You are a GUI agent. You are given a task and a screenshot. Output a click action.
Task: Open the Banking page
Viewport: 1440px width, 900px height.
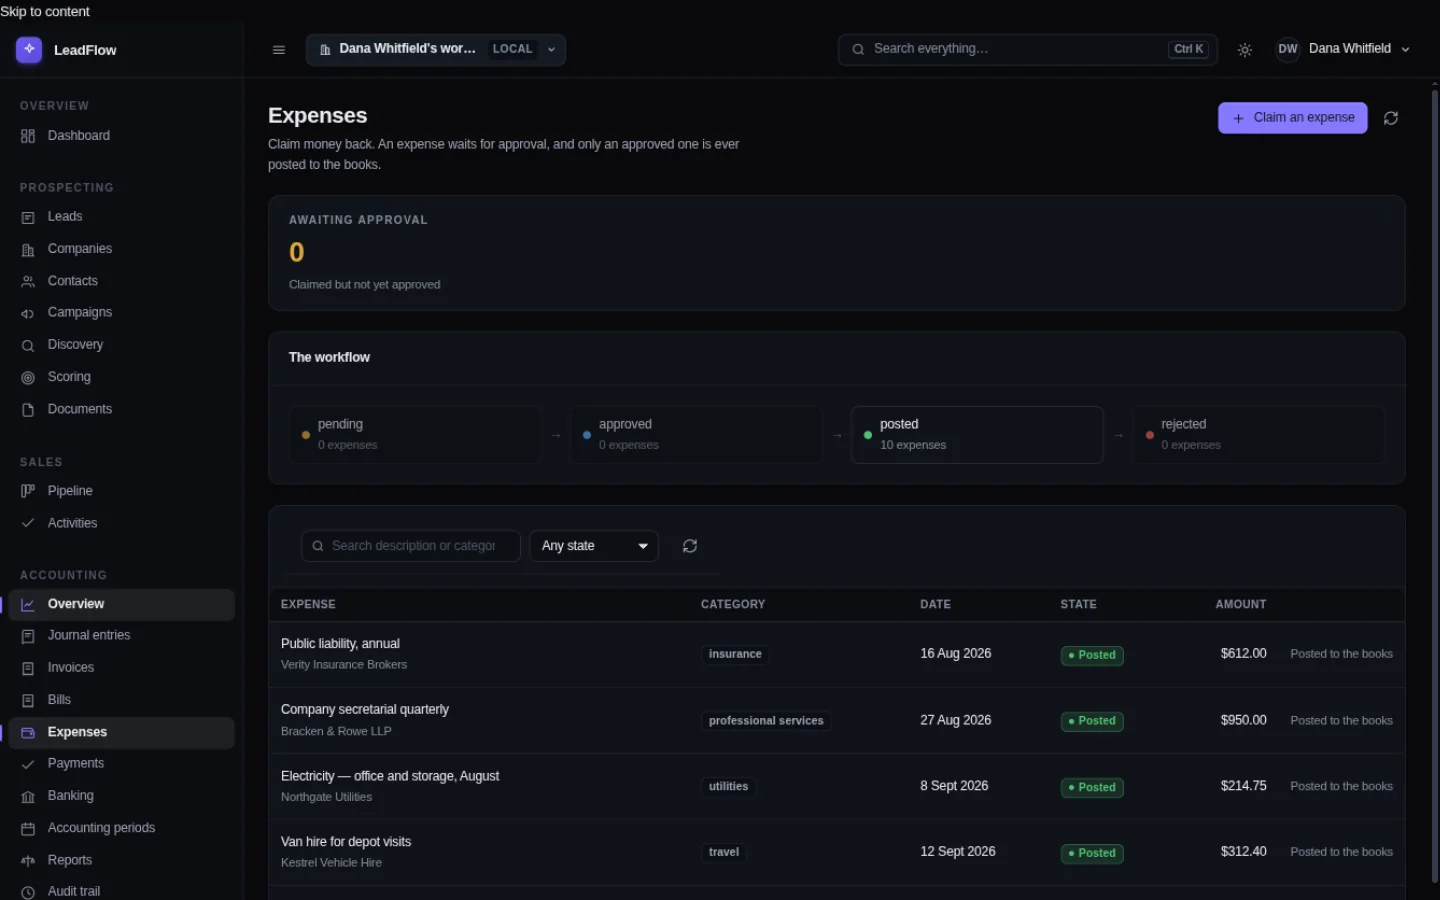pyautogui.click(x=121, y=796)
